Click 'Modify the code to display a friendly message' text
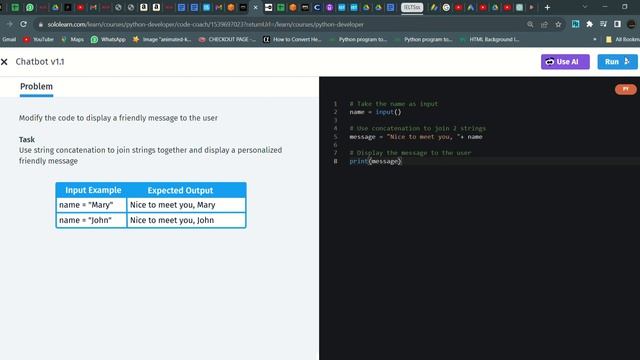 click(x=118, y=118)
